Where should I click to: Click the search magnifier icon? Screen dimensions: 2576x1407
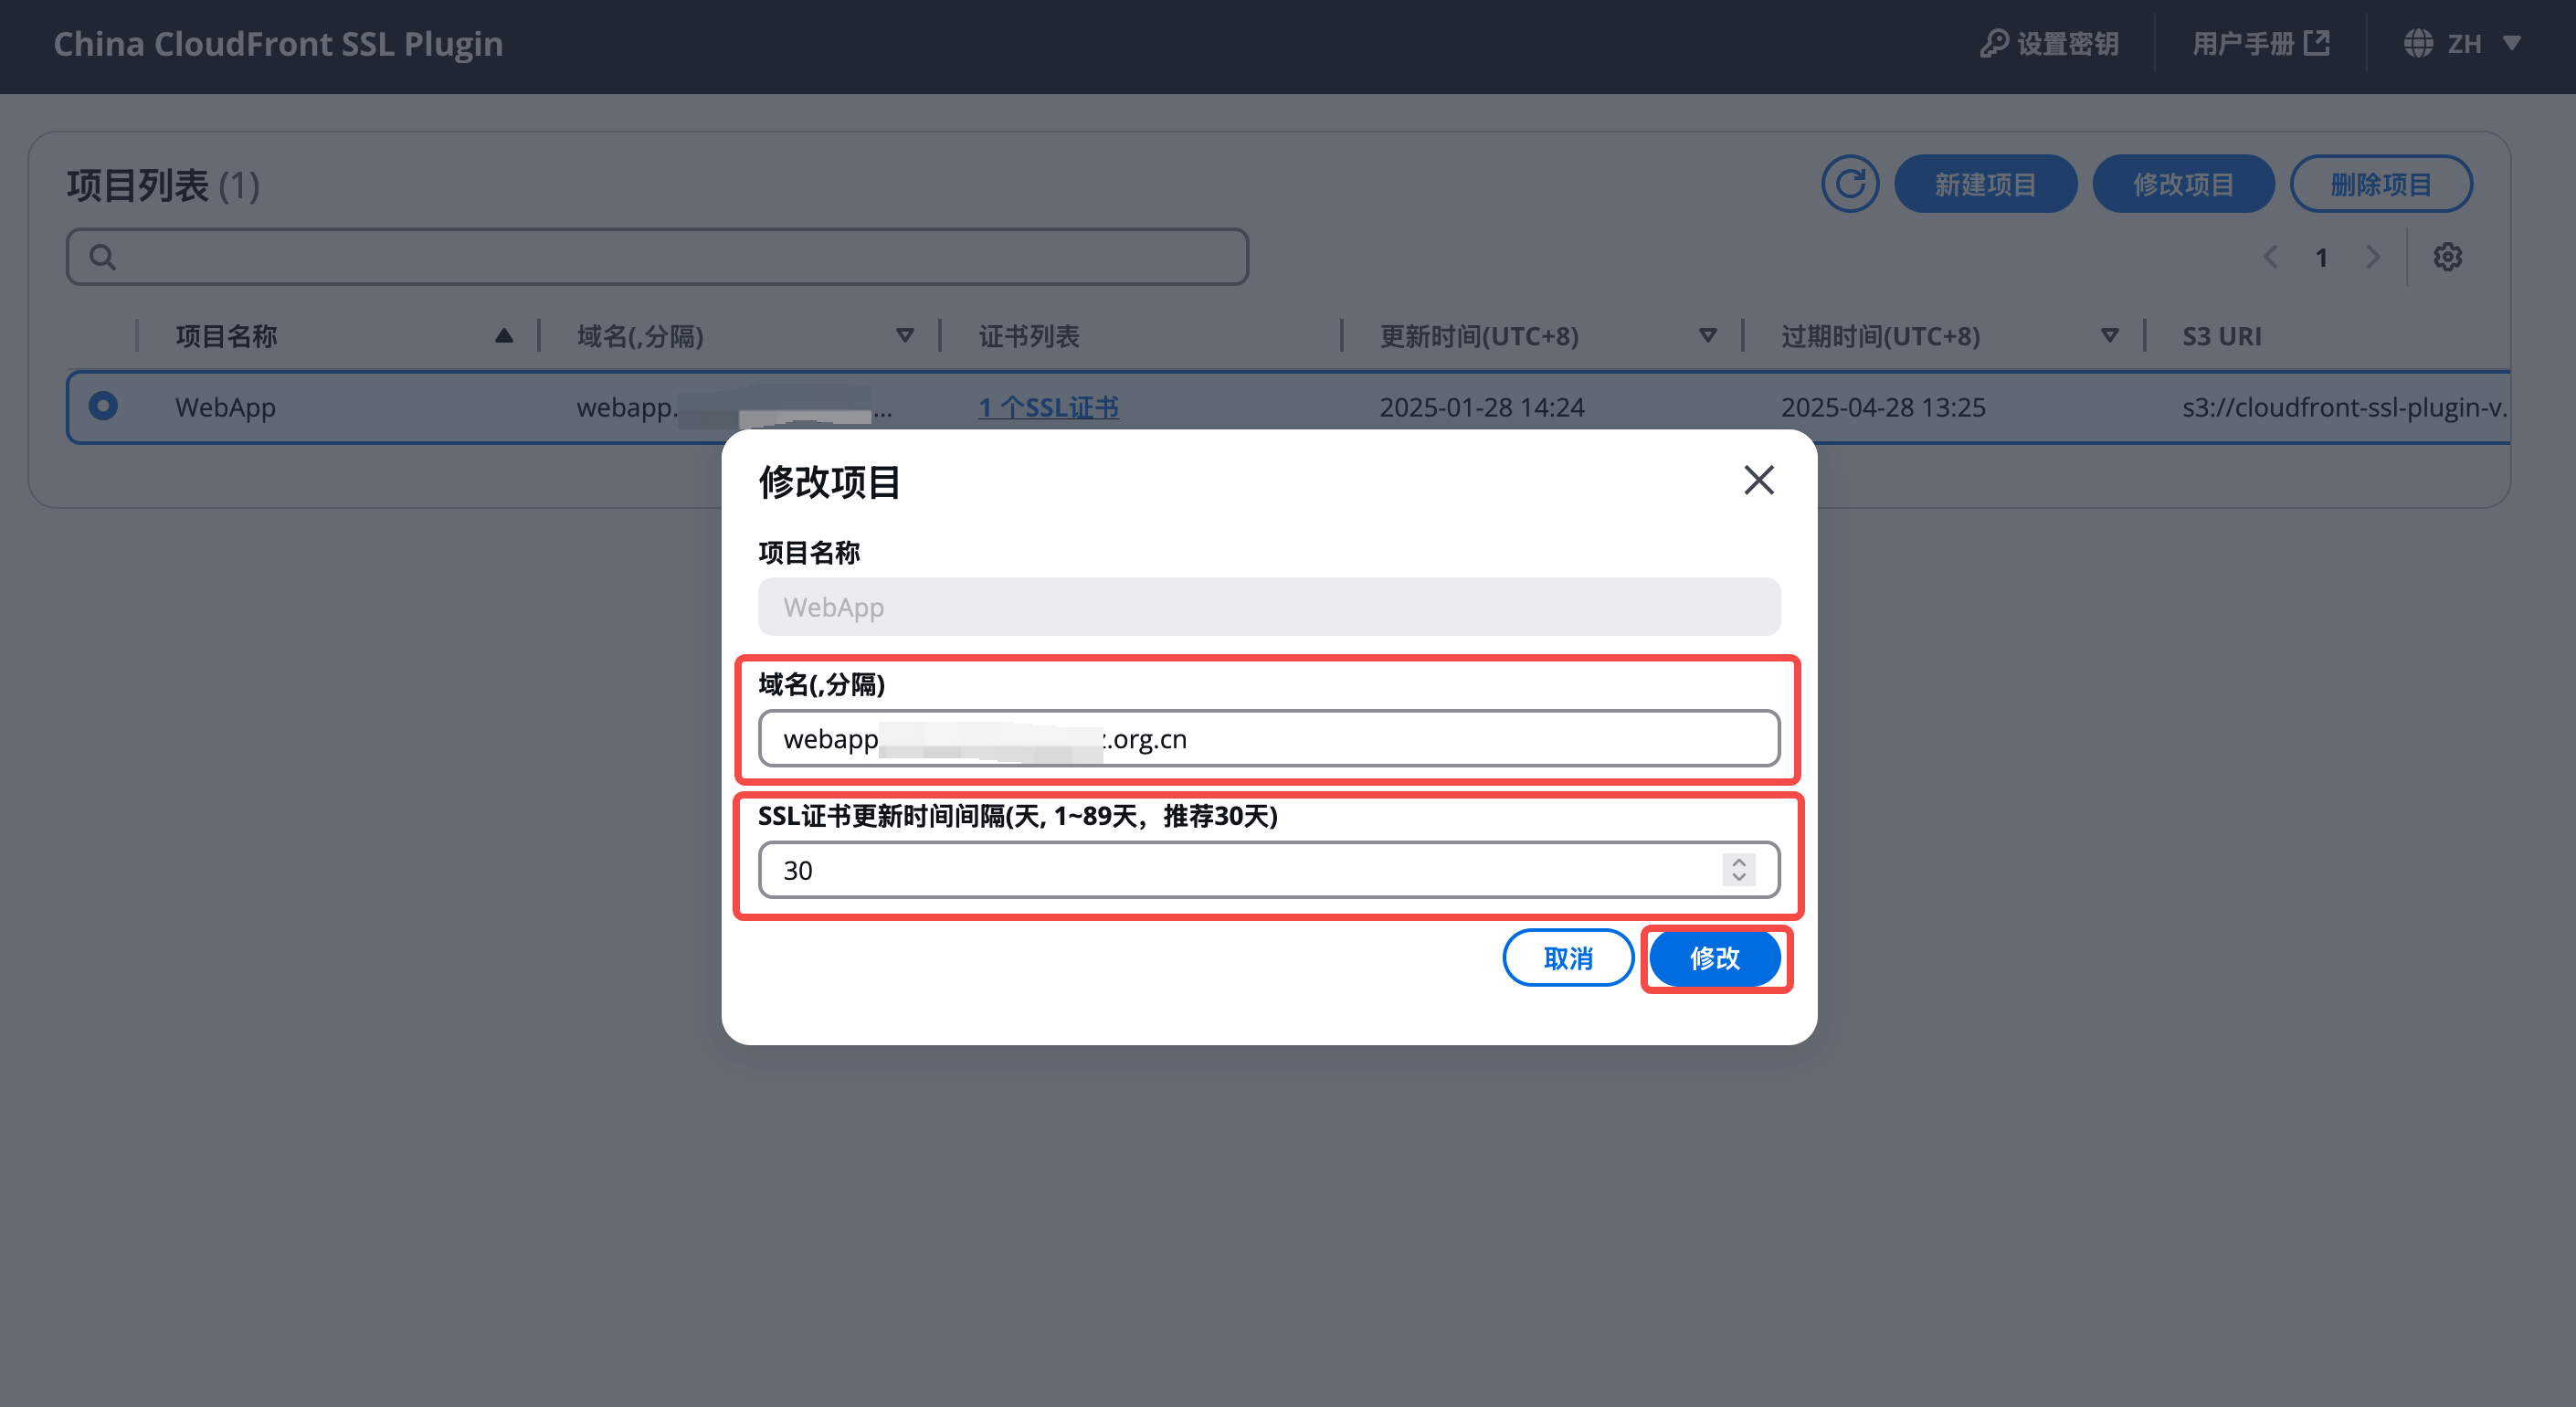(102, 257)
